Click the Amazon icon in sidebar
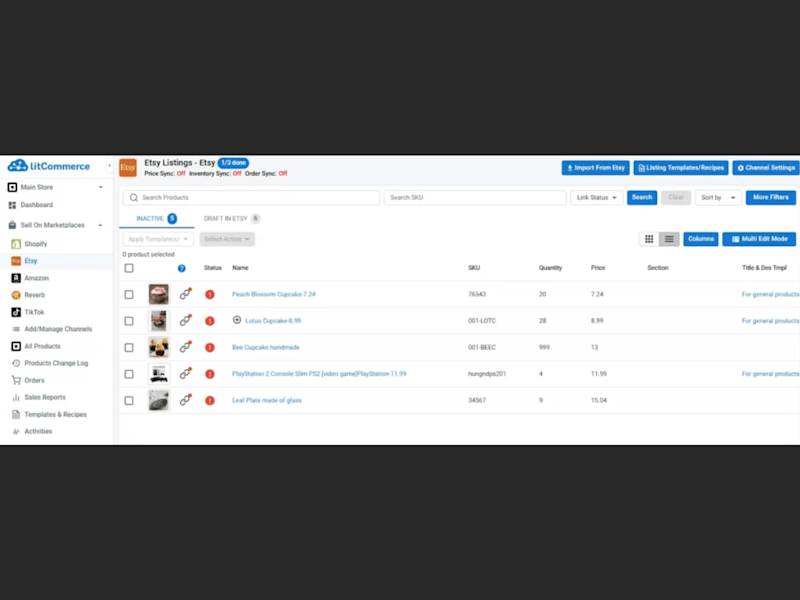This screenshot has height=600, width=800. click(x=16, y=278)
